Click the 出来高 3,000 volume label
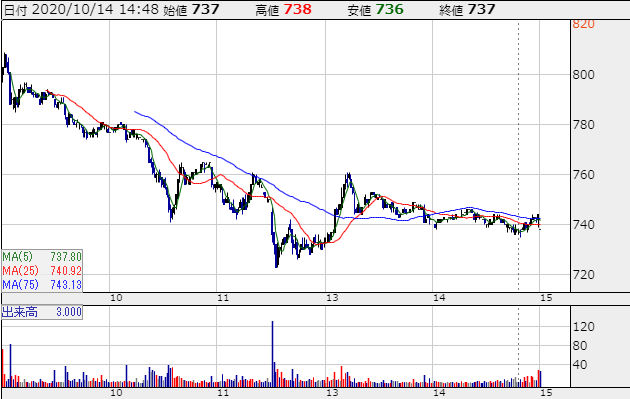Image resolution: width=630 pixels, height=399 pixels. click(x=42, y=312)
